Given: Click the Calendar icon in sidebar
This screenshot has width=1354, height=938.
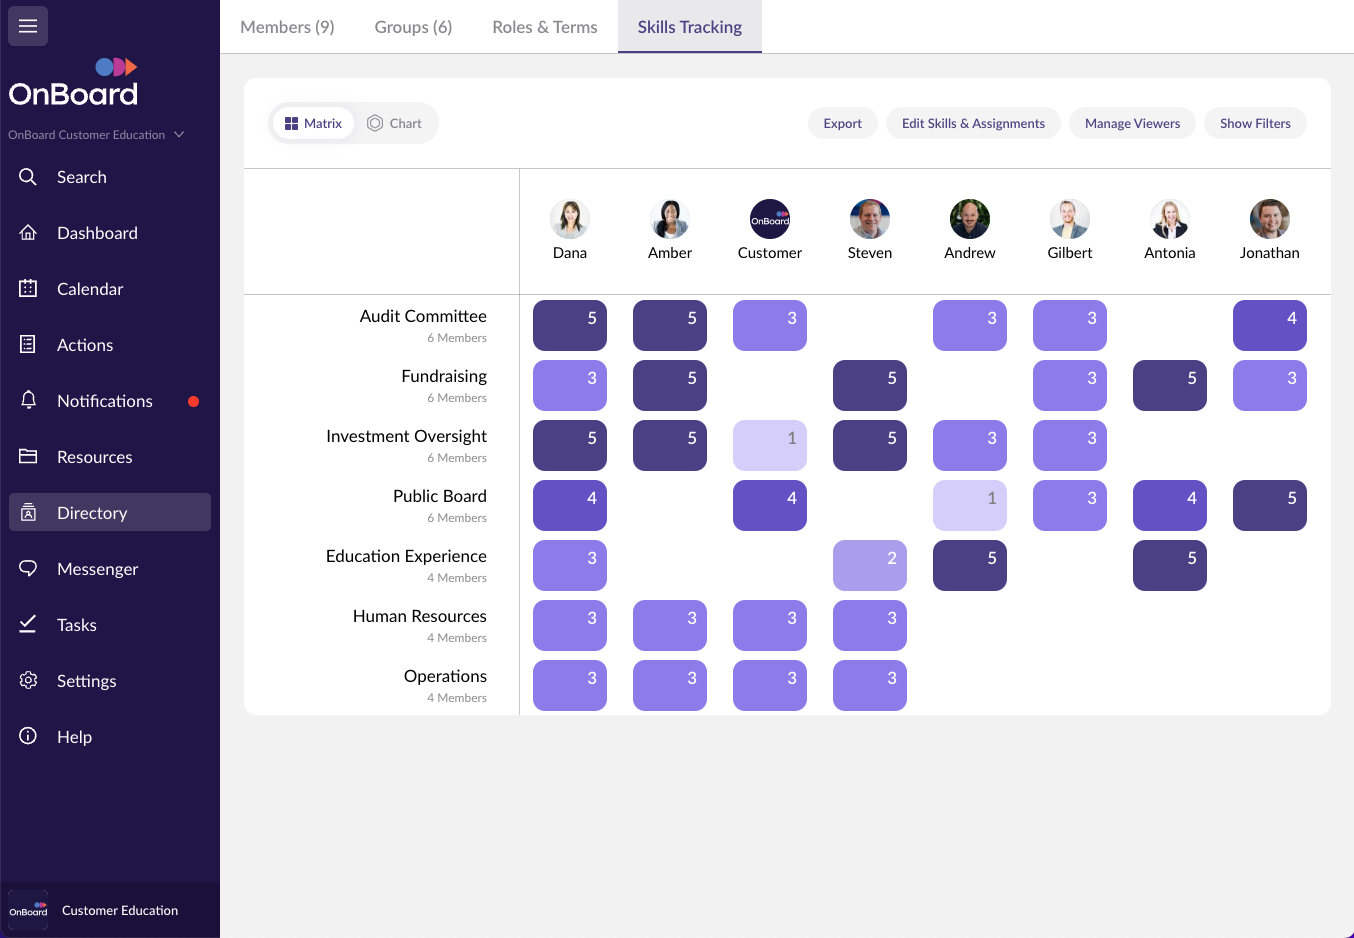Looking at the screenshot, I should pos(28,289).
